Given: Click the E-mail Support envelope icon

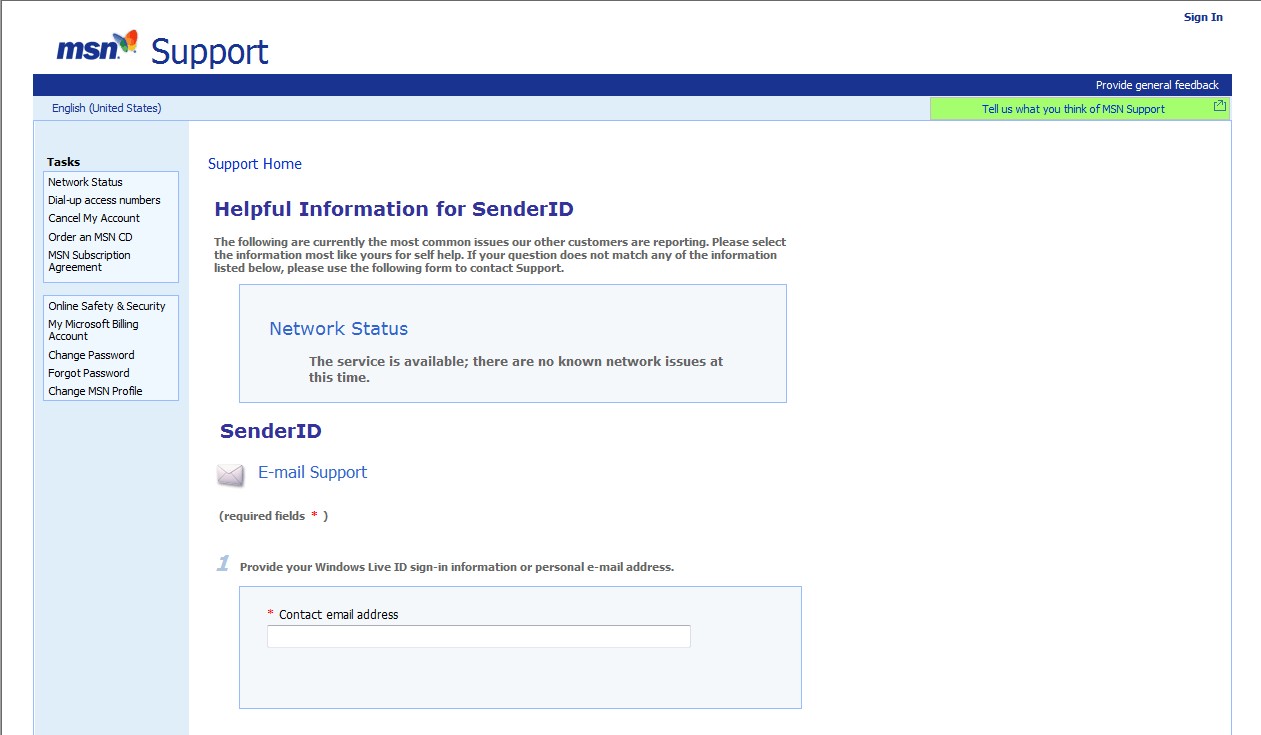Looking at the screenshot, I should pos(231,475).
